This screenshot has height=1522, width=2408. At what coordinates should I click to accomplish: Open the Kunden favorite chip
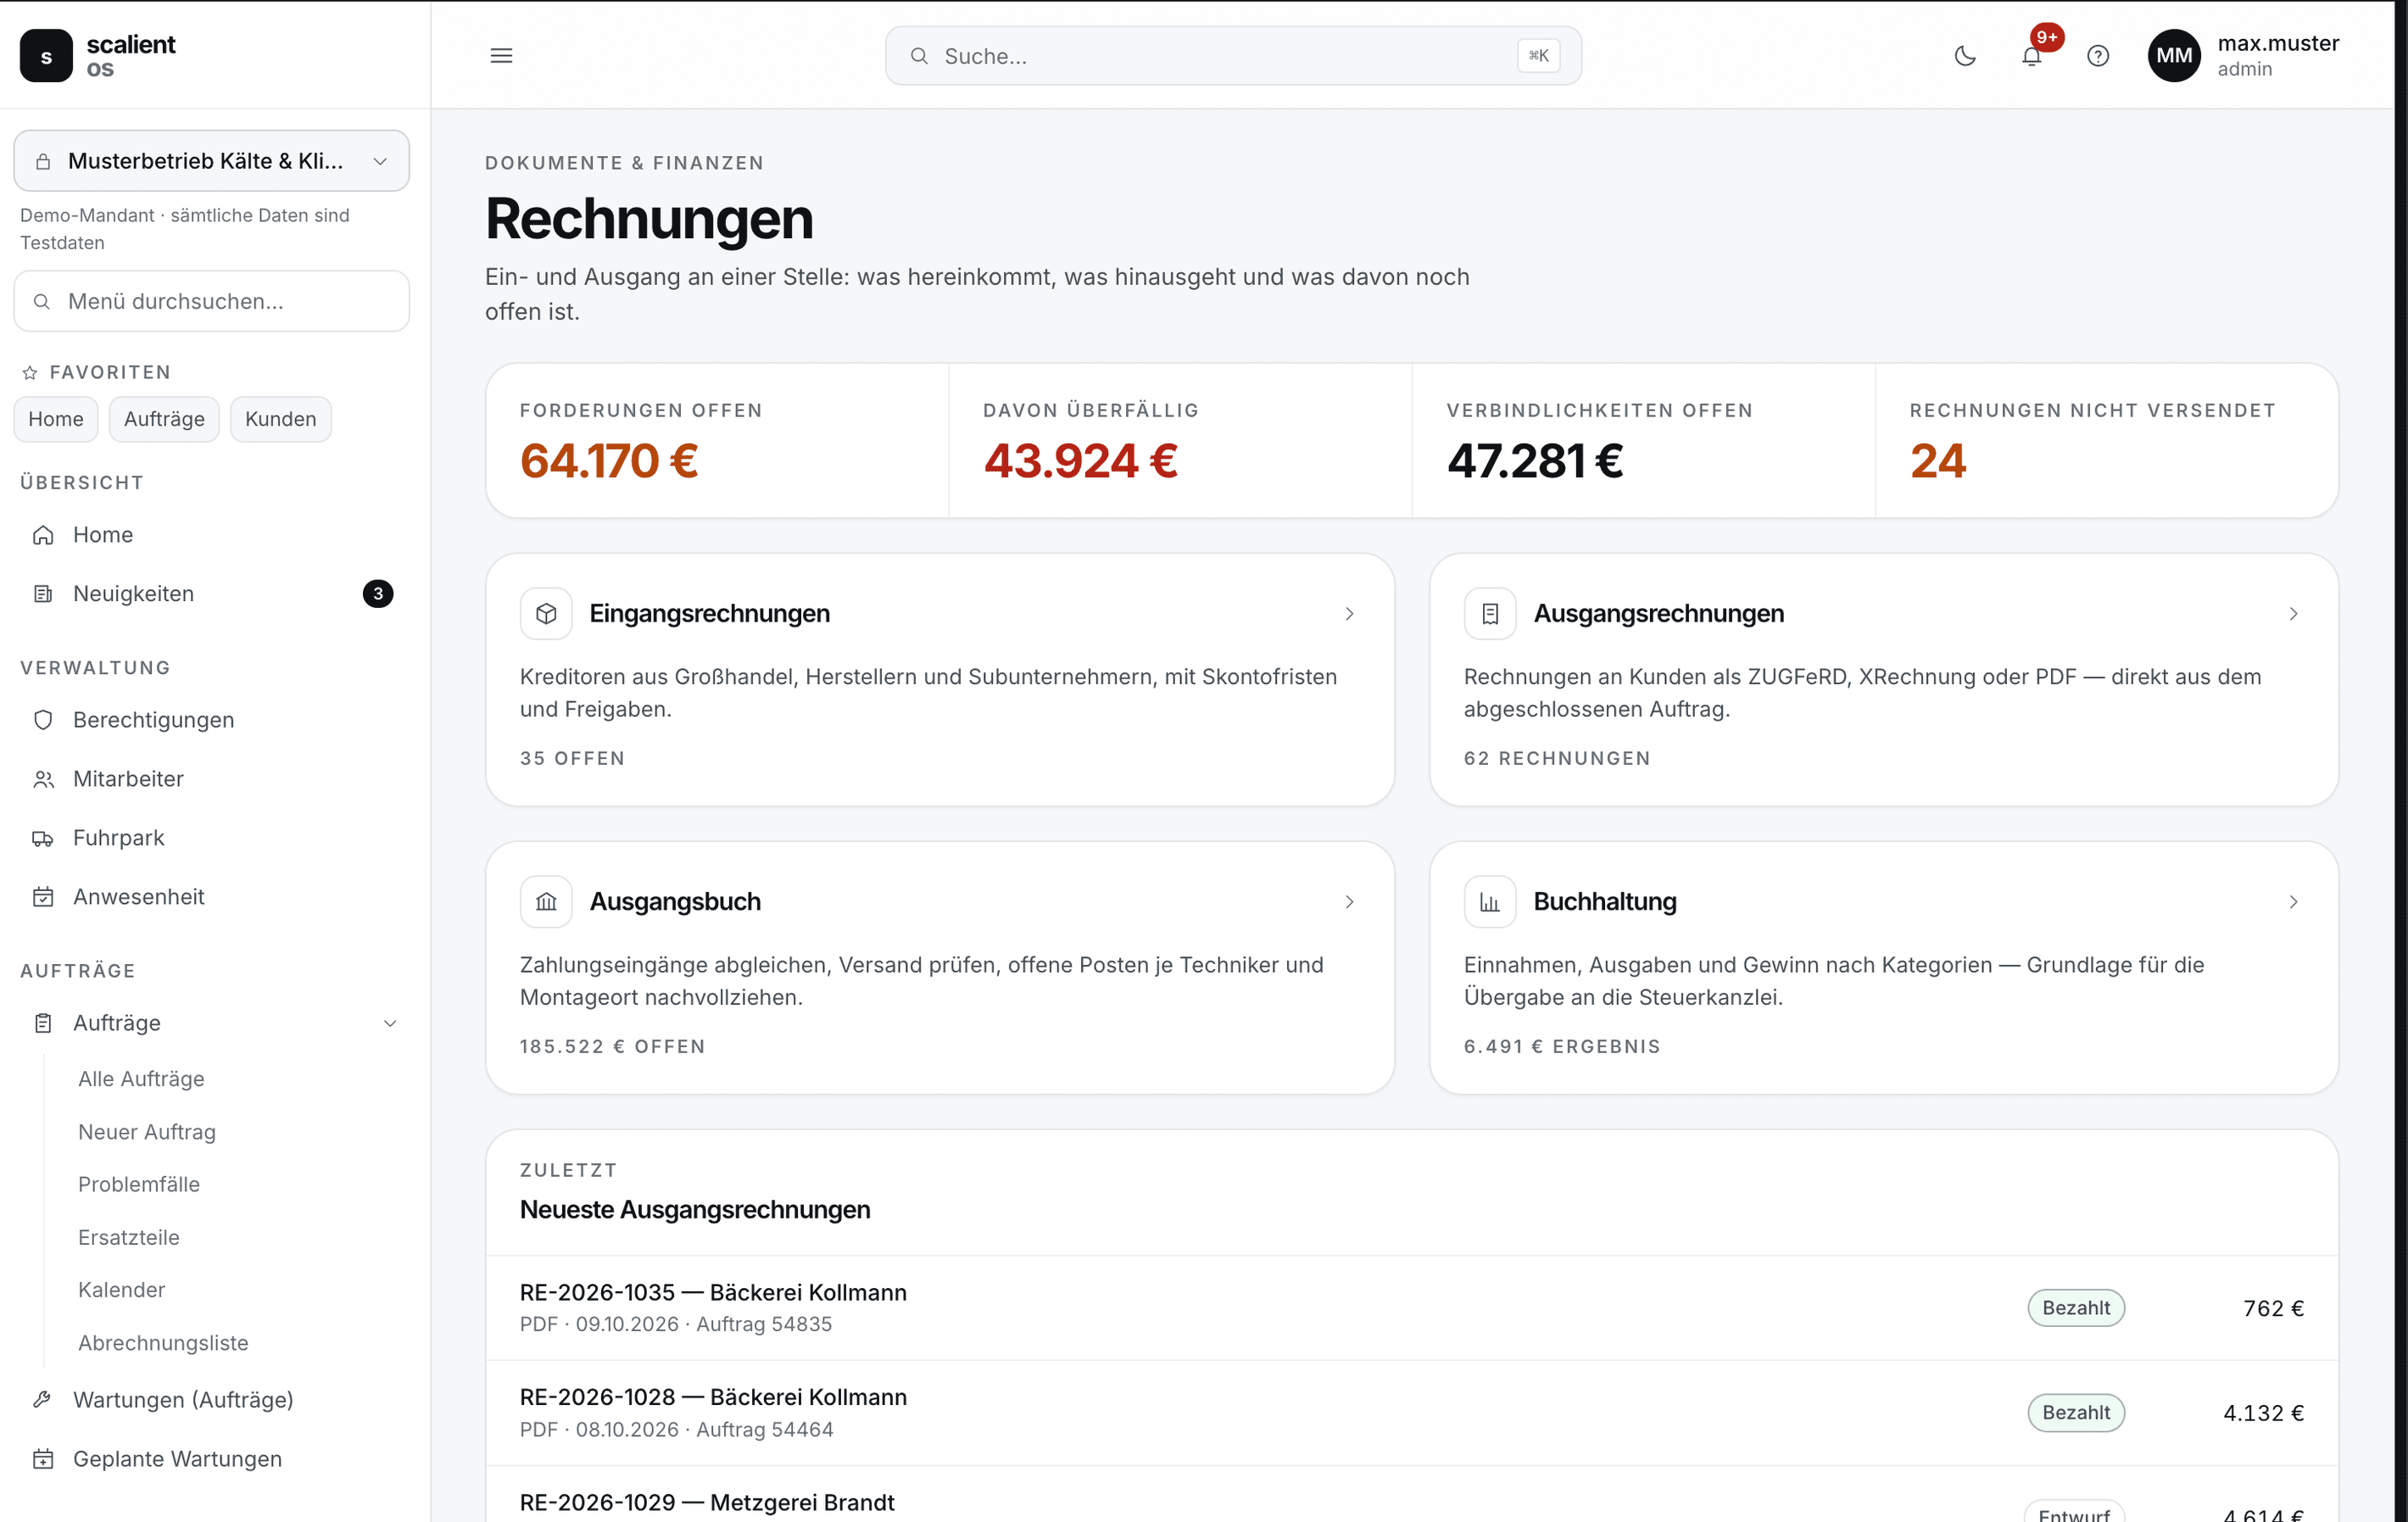pos(281,419)
